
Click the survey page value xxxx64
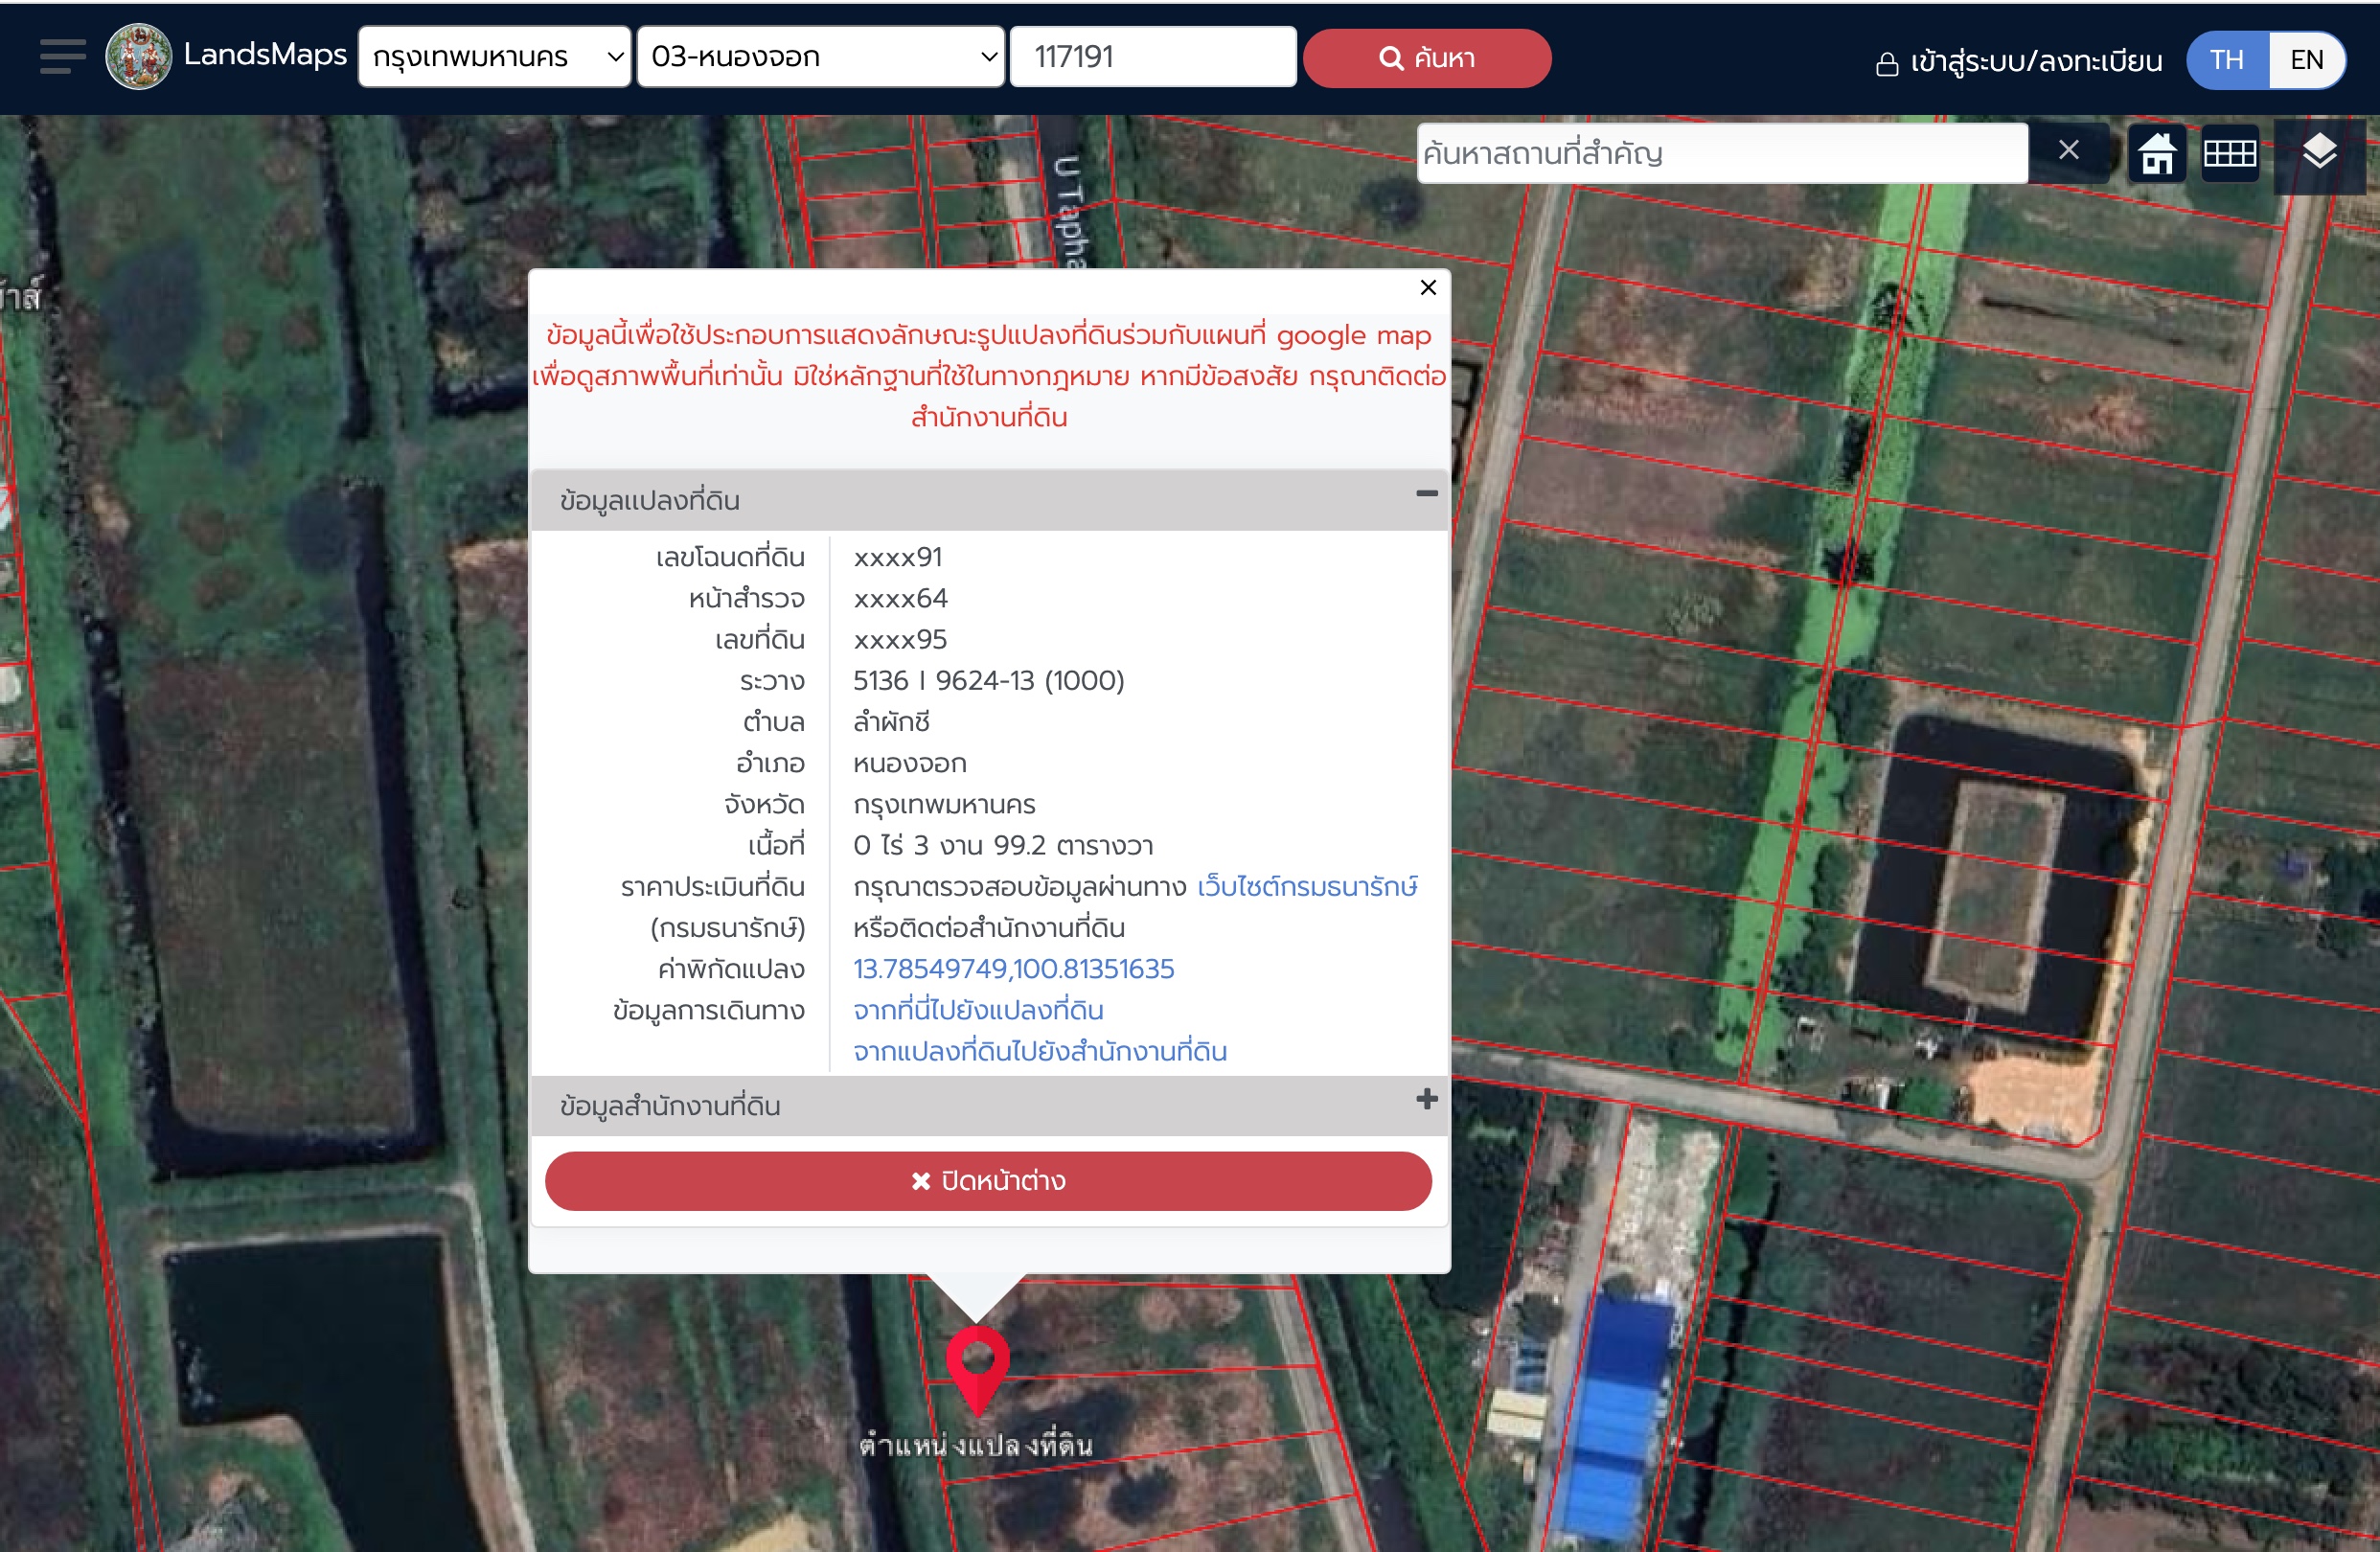tap(900, 599)
